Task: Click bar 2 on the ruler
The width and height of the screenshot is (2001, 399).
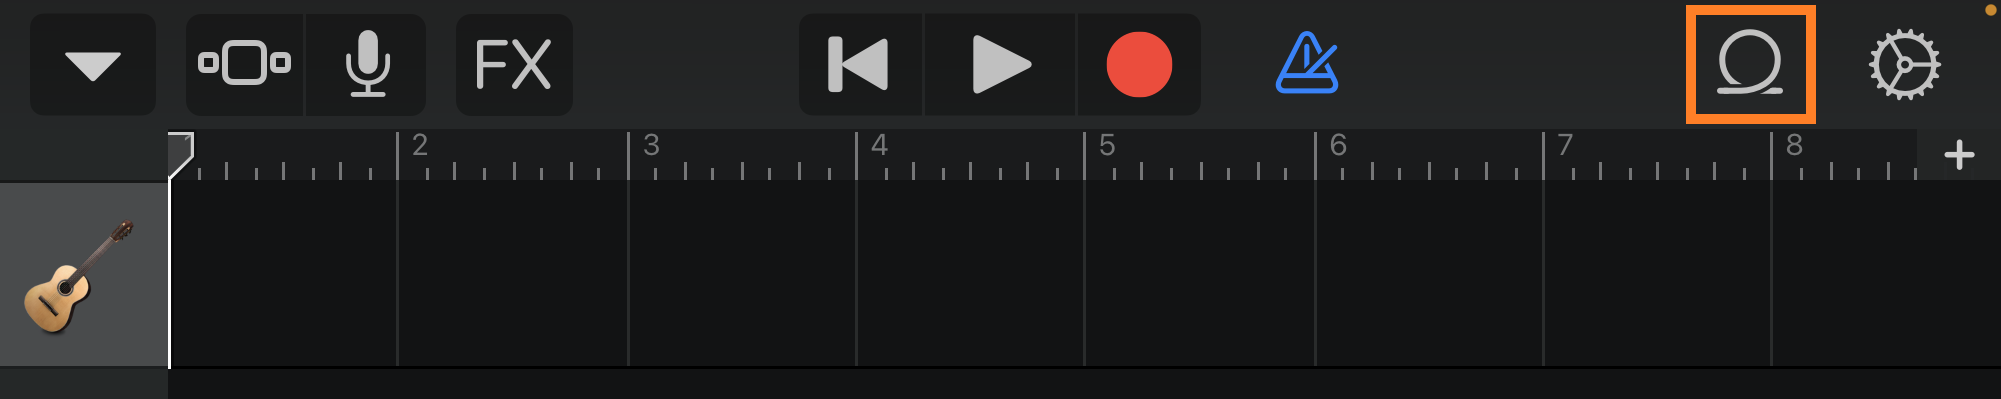Action: pyautogui.click(x=420, y=146)
